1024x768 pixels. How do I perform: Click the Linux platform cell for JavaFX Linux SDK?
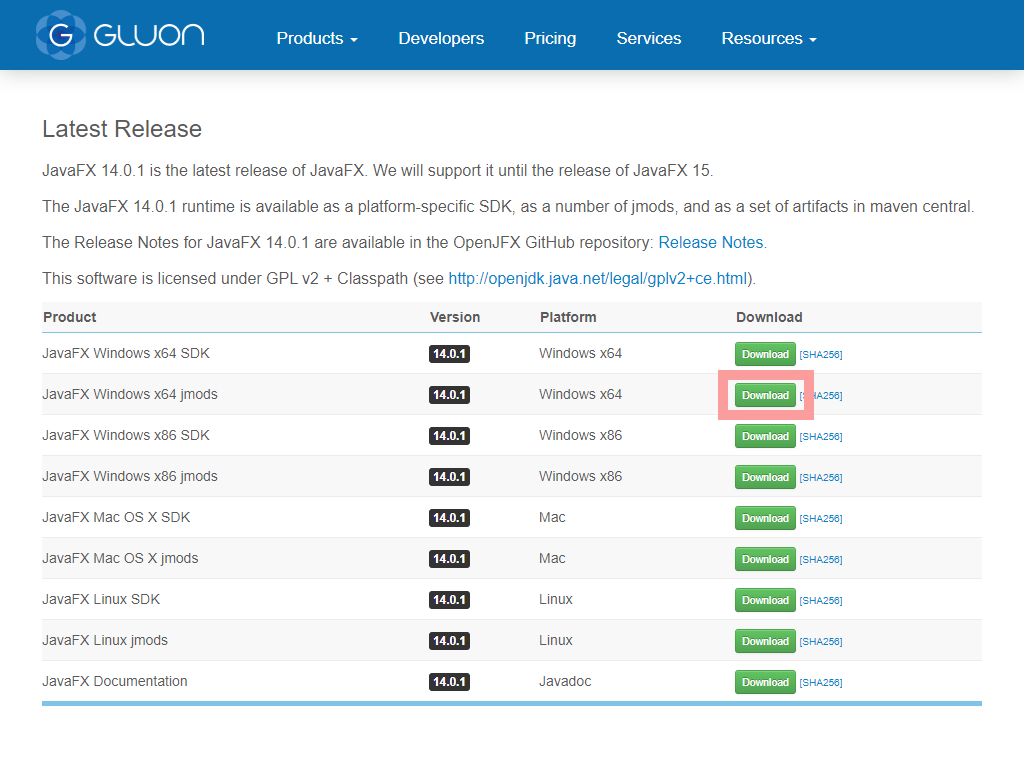(556, 600)
